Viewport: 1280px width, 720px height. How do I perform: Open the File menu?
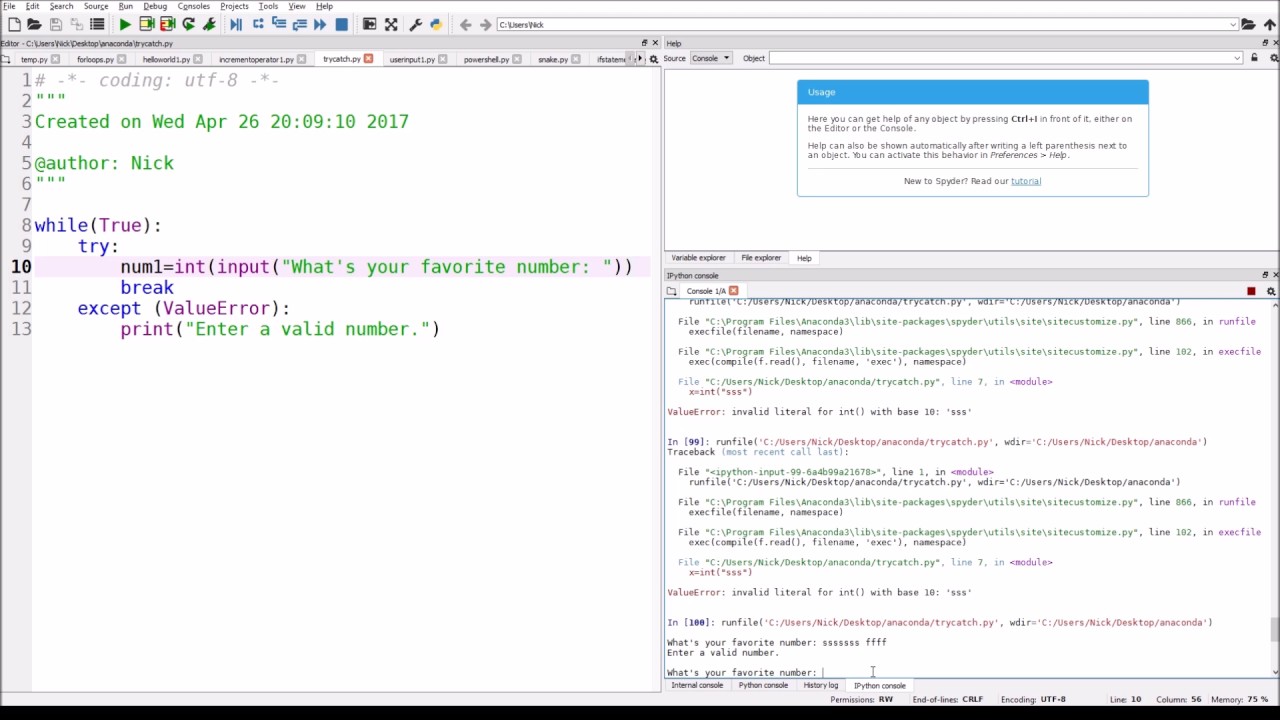point(9,6)
